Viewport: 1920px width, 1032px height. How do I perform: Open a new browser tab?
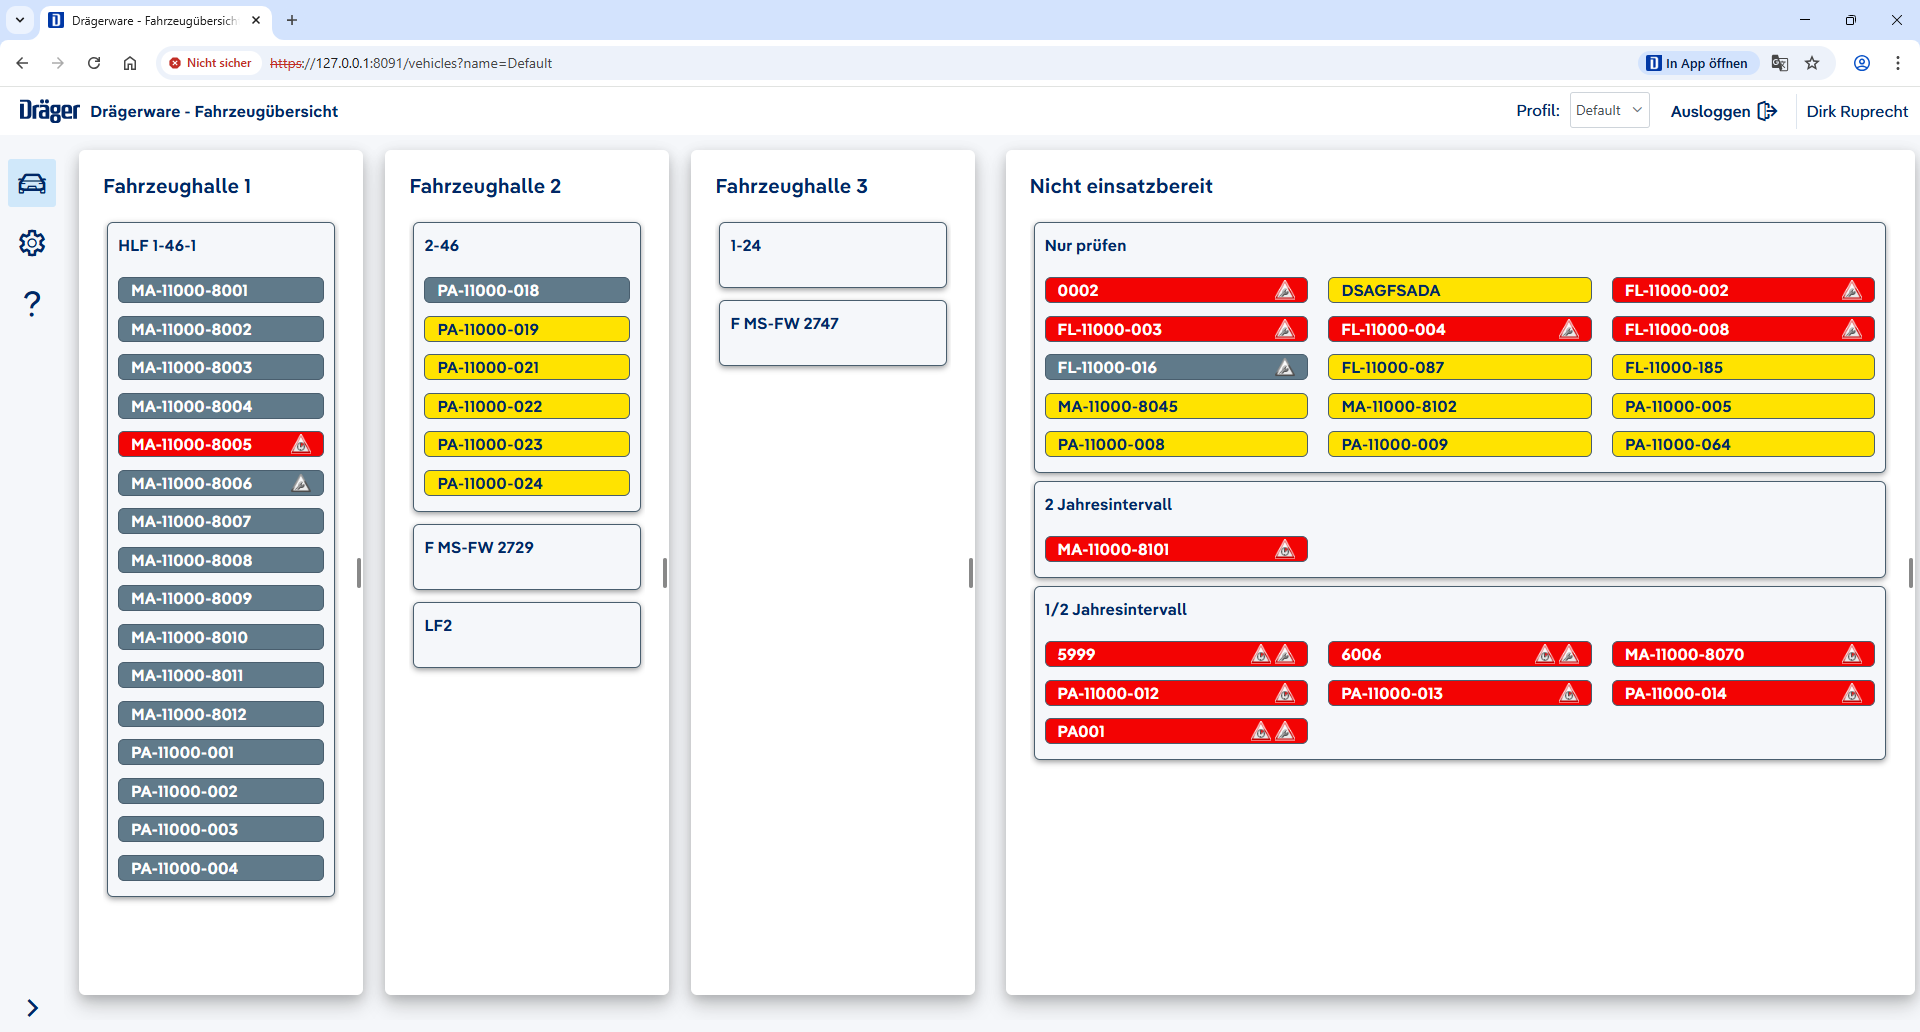292,20
